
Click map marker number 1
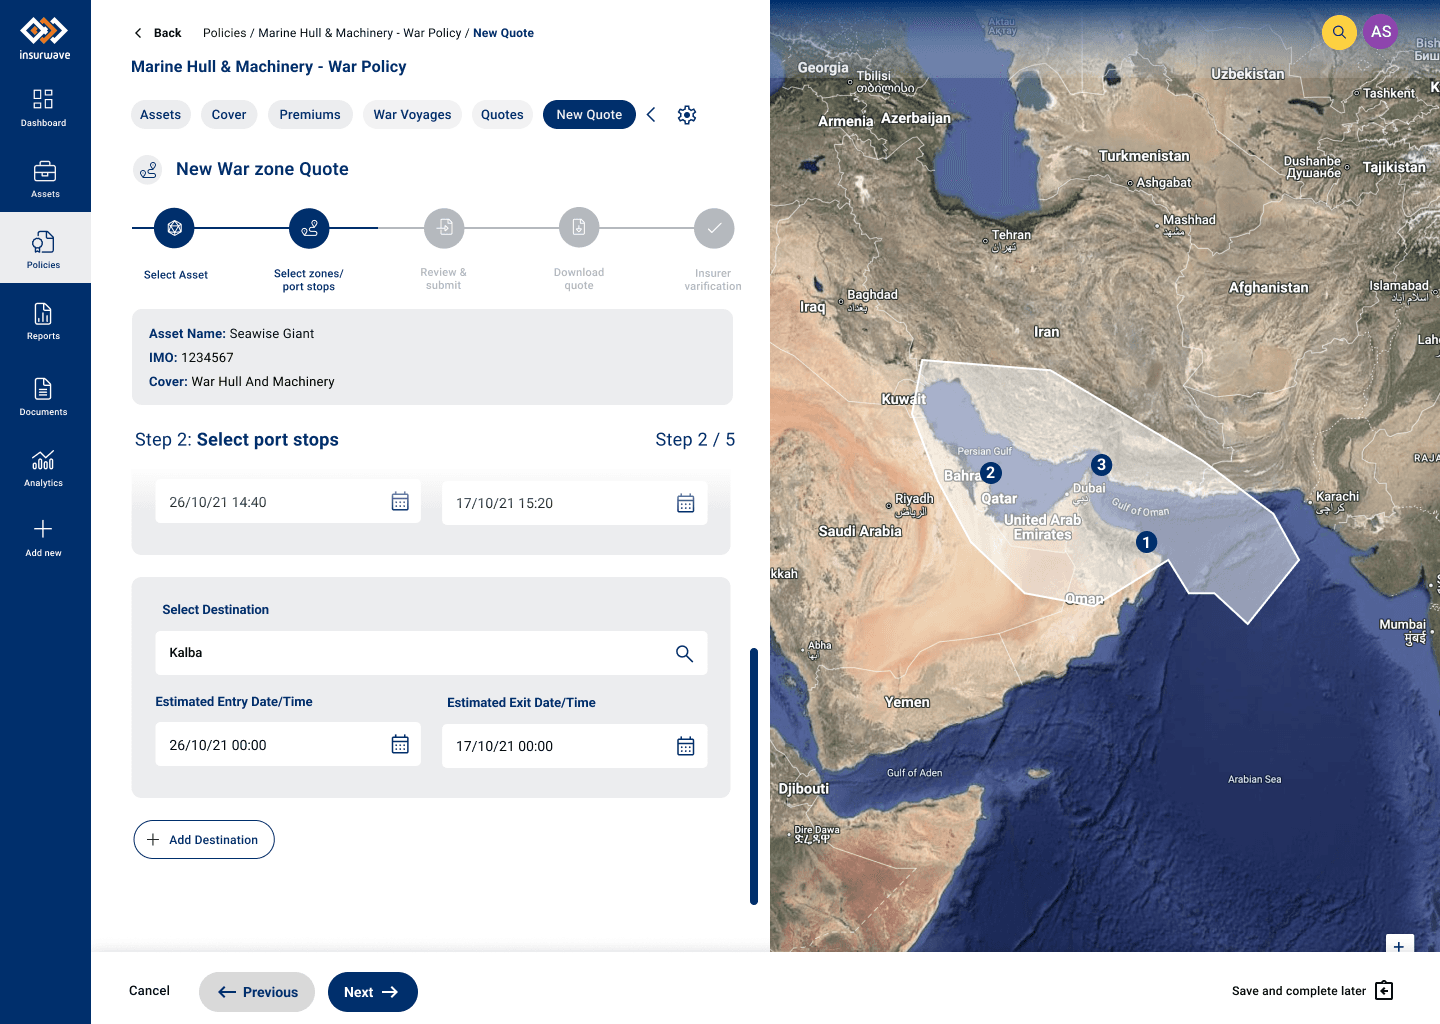(1146, 542)
